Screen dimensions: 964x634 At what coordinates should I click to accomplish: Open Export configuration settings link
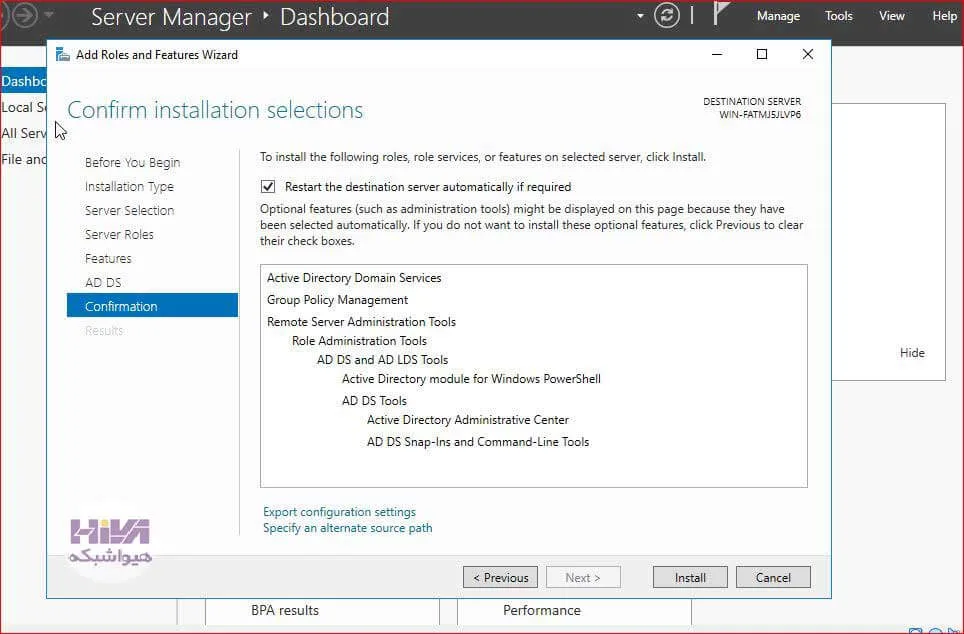tap(339, 512)
